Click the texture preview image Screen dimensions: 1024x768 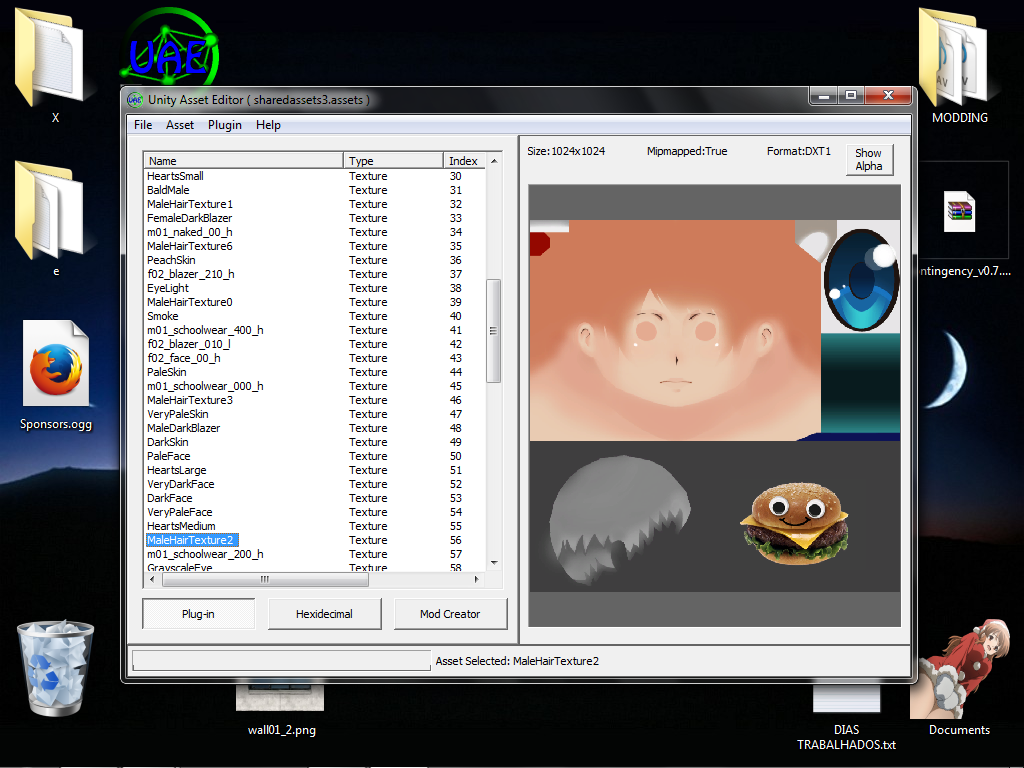click(714, 406)
